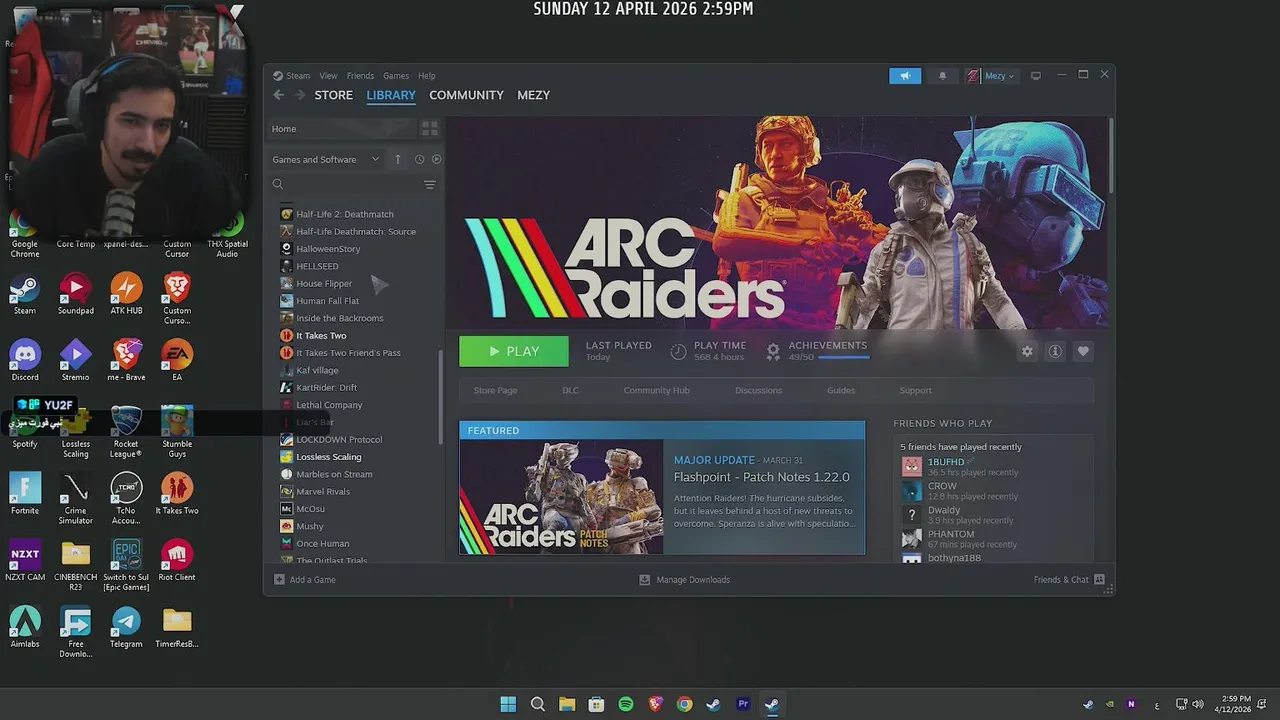Open friend PHANTOM's entry
1280x720 pixels.
point(950,534)
